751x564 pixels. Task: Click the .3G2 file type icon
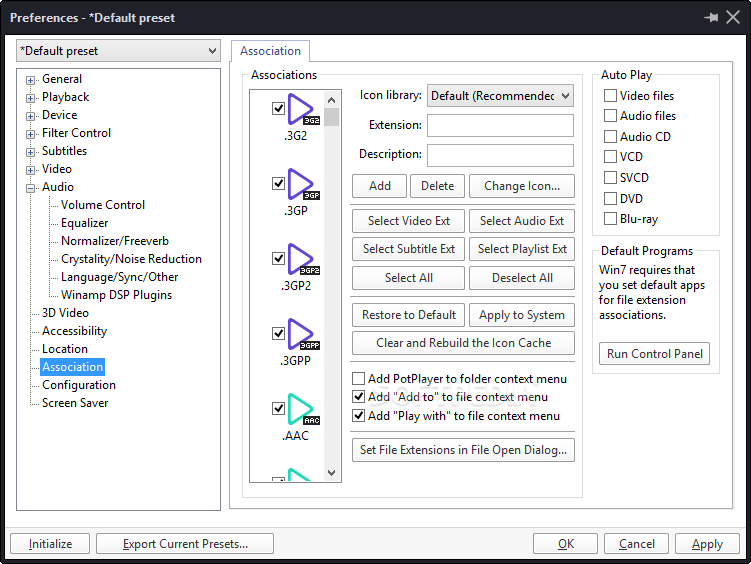pos(303,109)
